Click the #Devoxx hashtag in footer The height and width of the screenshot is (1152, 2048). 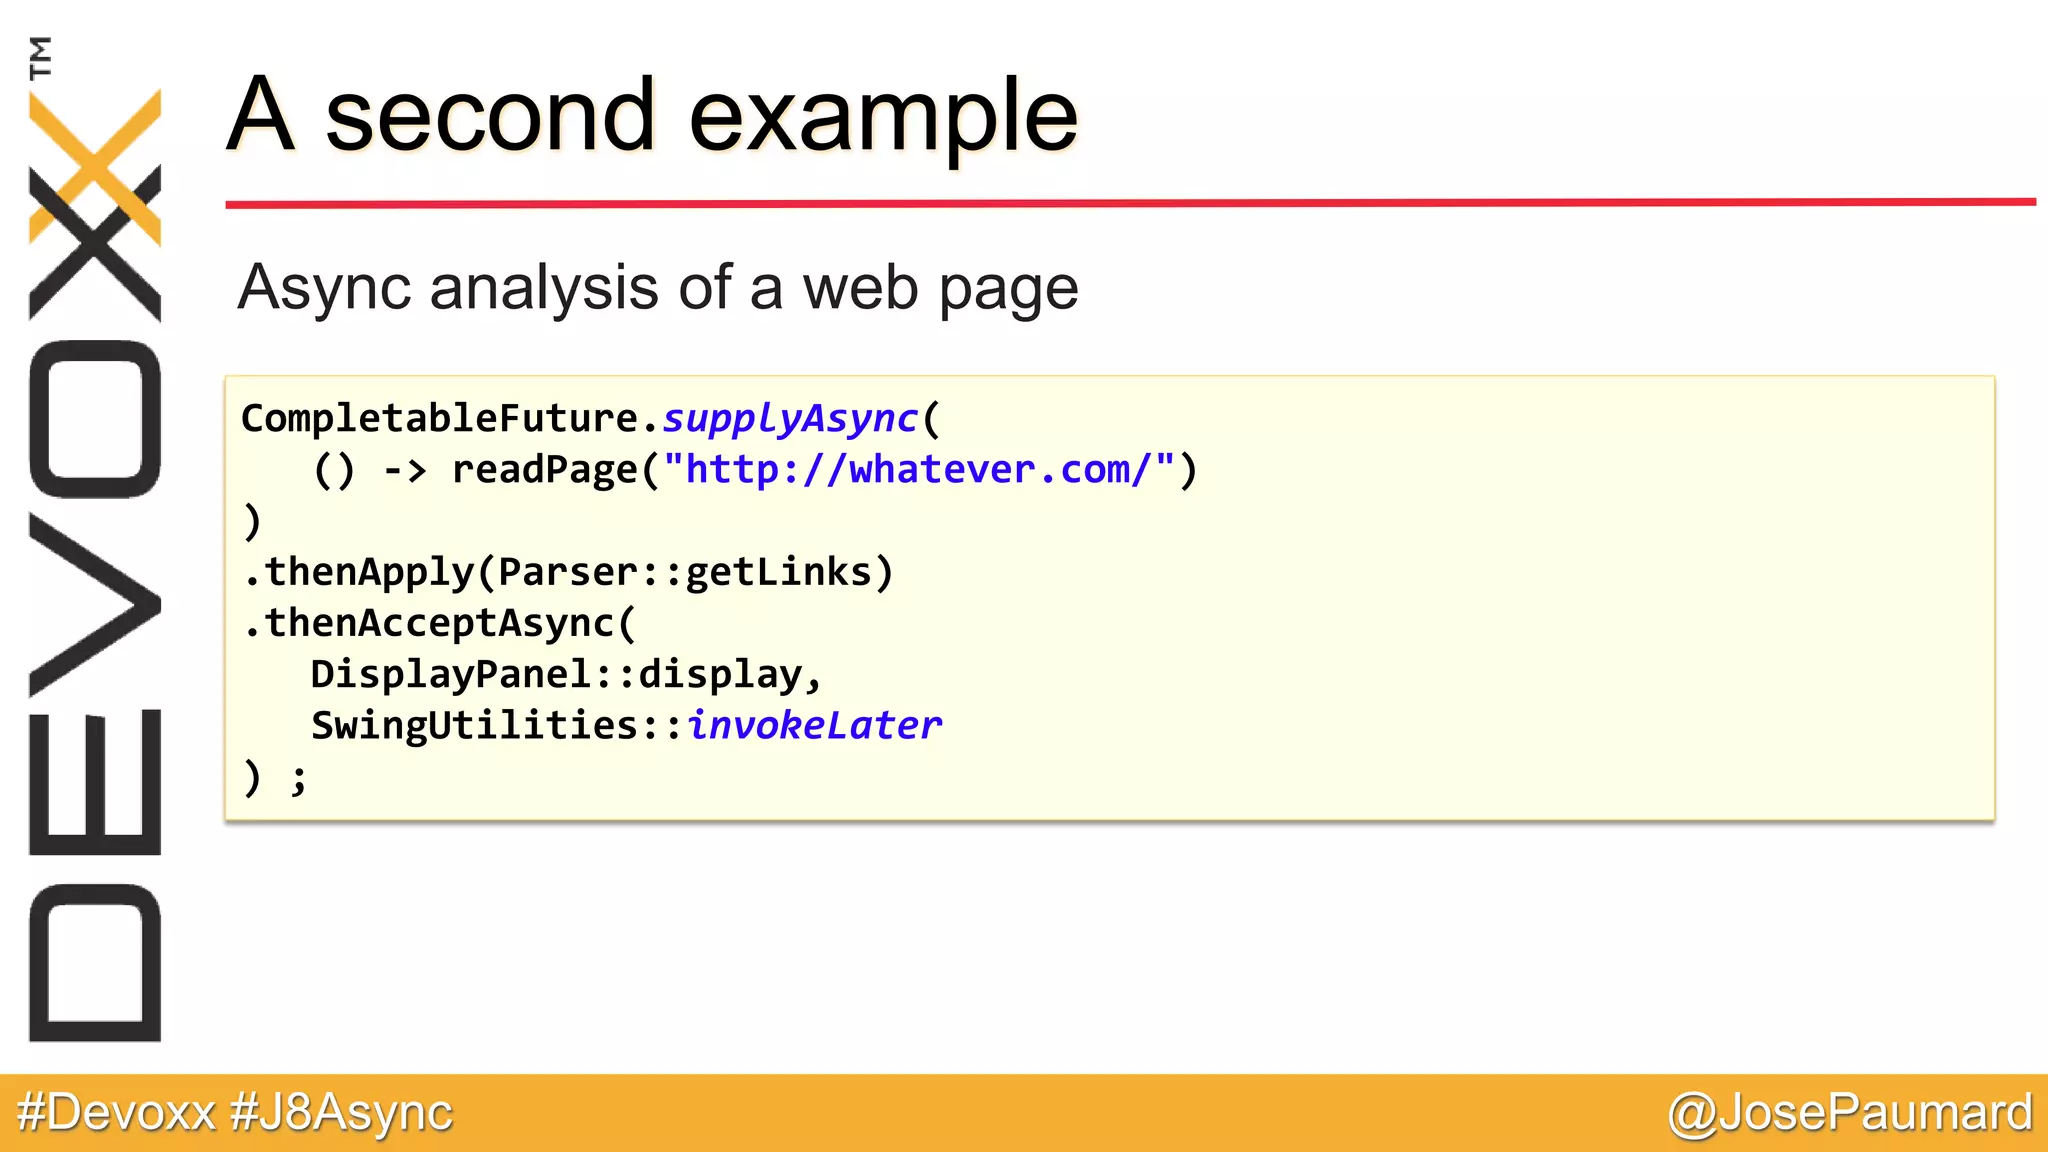pos(116,1112)
